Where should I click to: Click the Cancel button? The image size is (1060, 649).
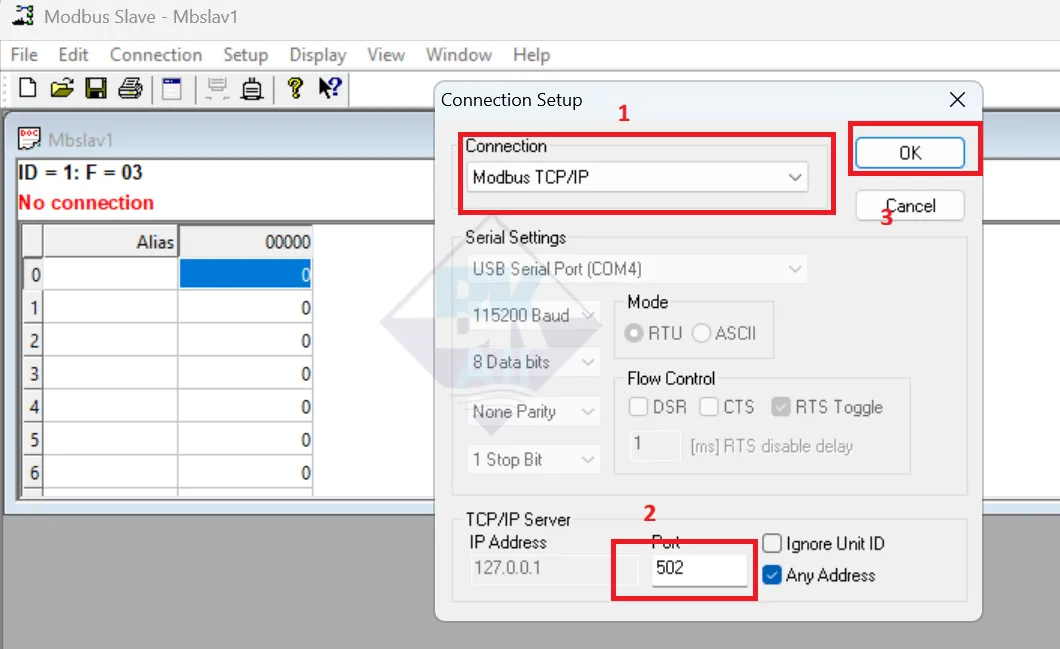[x=910, y=206]
